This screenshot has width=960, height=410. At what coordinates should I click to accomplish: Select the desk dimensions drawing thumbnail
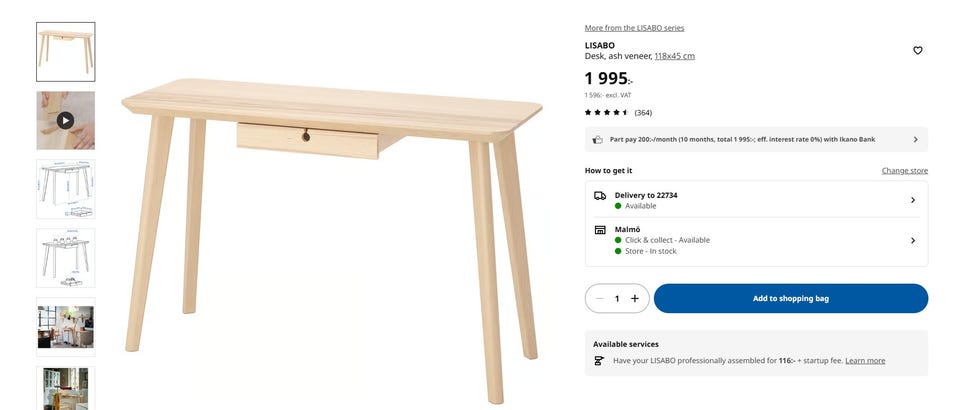click(66, 189)
